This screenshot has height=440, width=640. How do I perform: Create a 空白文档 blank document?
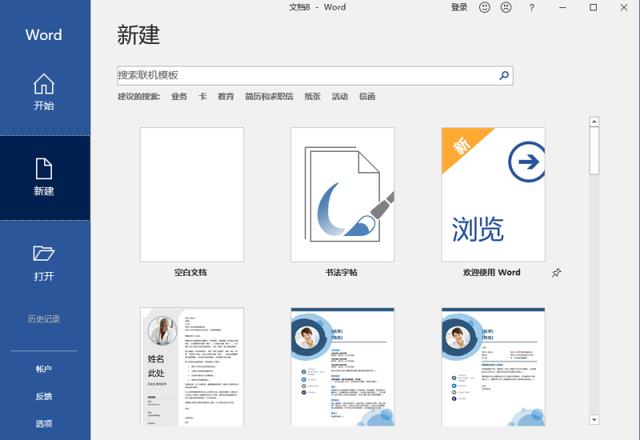[192, 195]
